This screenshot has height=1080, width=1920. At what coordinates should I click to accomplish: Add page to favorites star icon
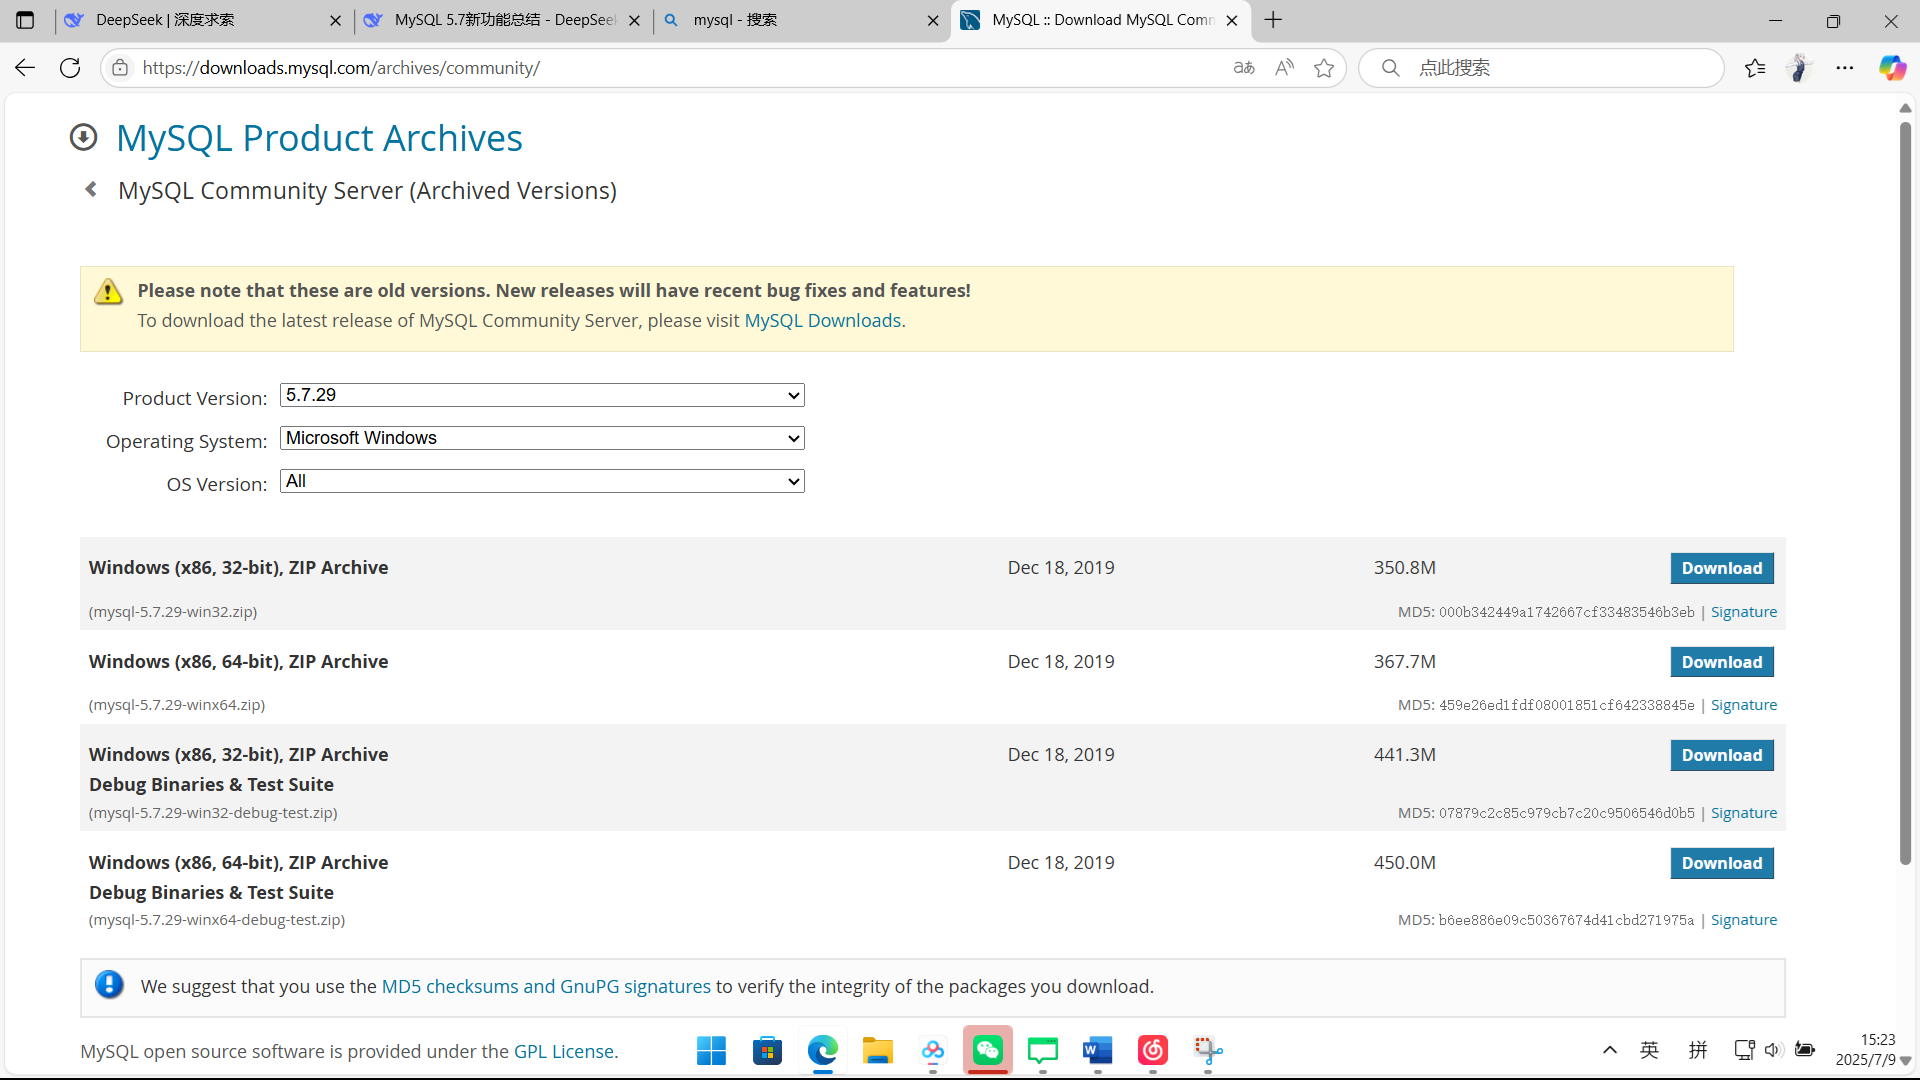click(x=1324, y=68)
